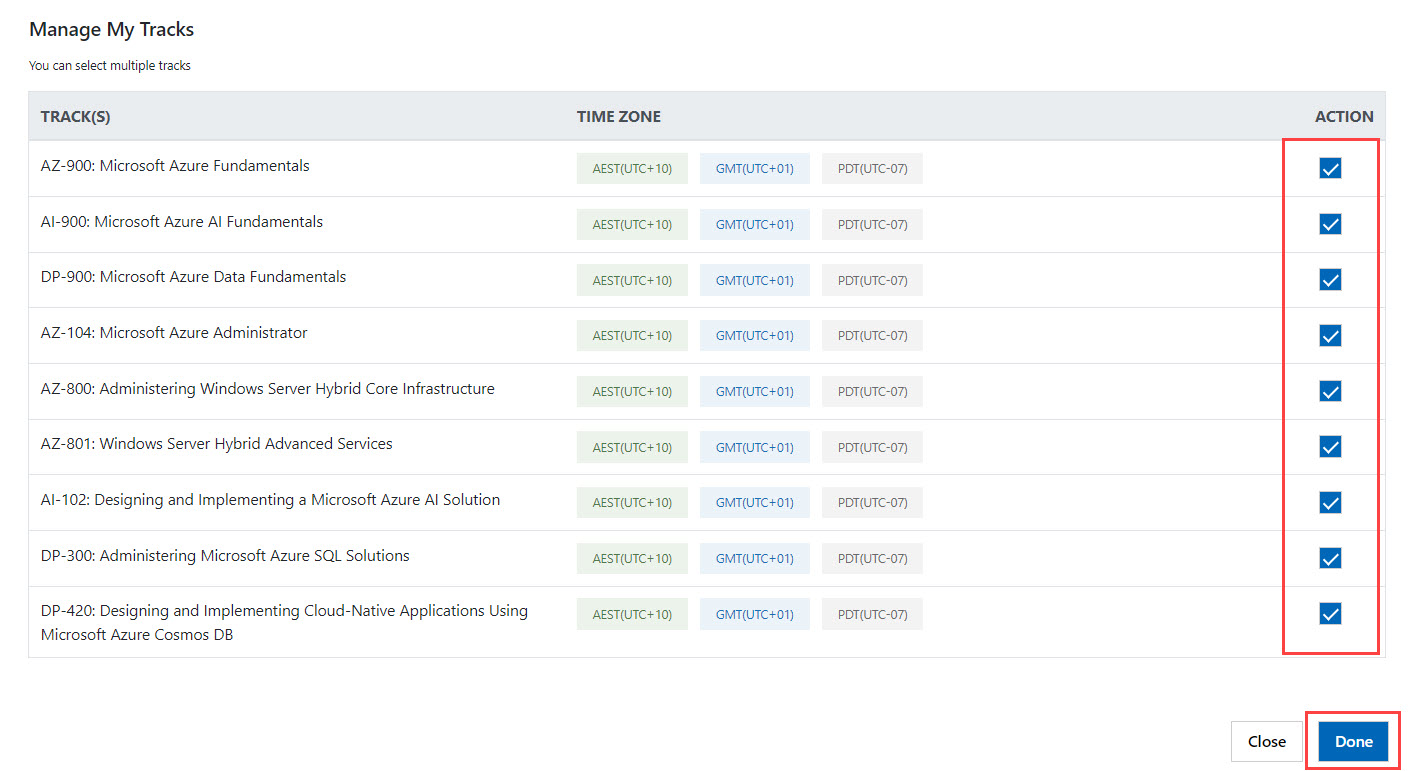The image size is (1414, 771).
Task: Click 'AZ-900: Microsoft Azure Fundamentals' track name
Action: (x=175, y=166)
